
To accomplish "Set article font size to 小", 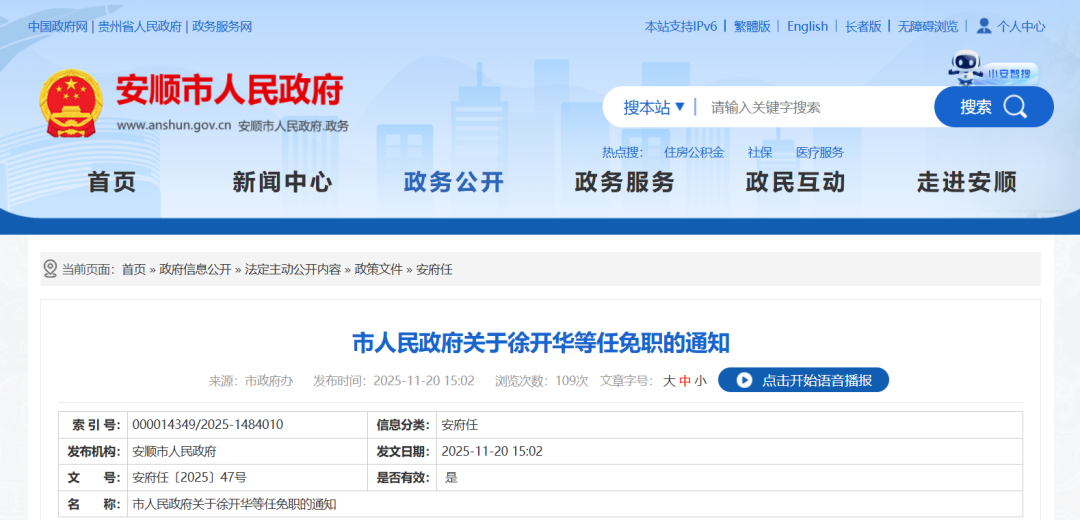I will [700, 381].
